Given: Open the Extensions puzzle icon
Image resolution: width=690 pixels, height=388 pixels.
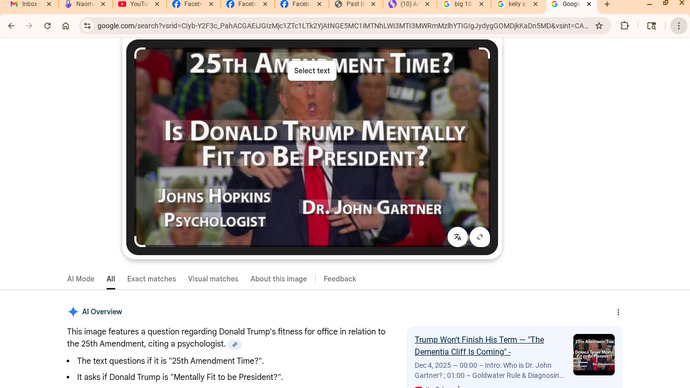Looking at the screenshot, I should tap(624, 26).
